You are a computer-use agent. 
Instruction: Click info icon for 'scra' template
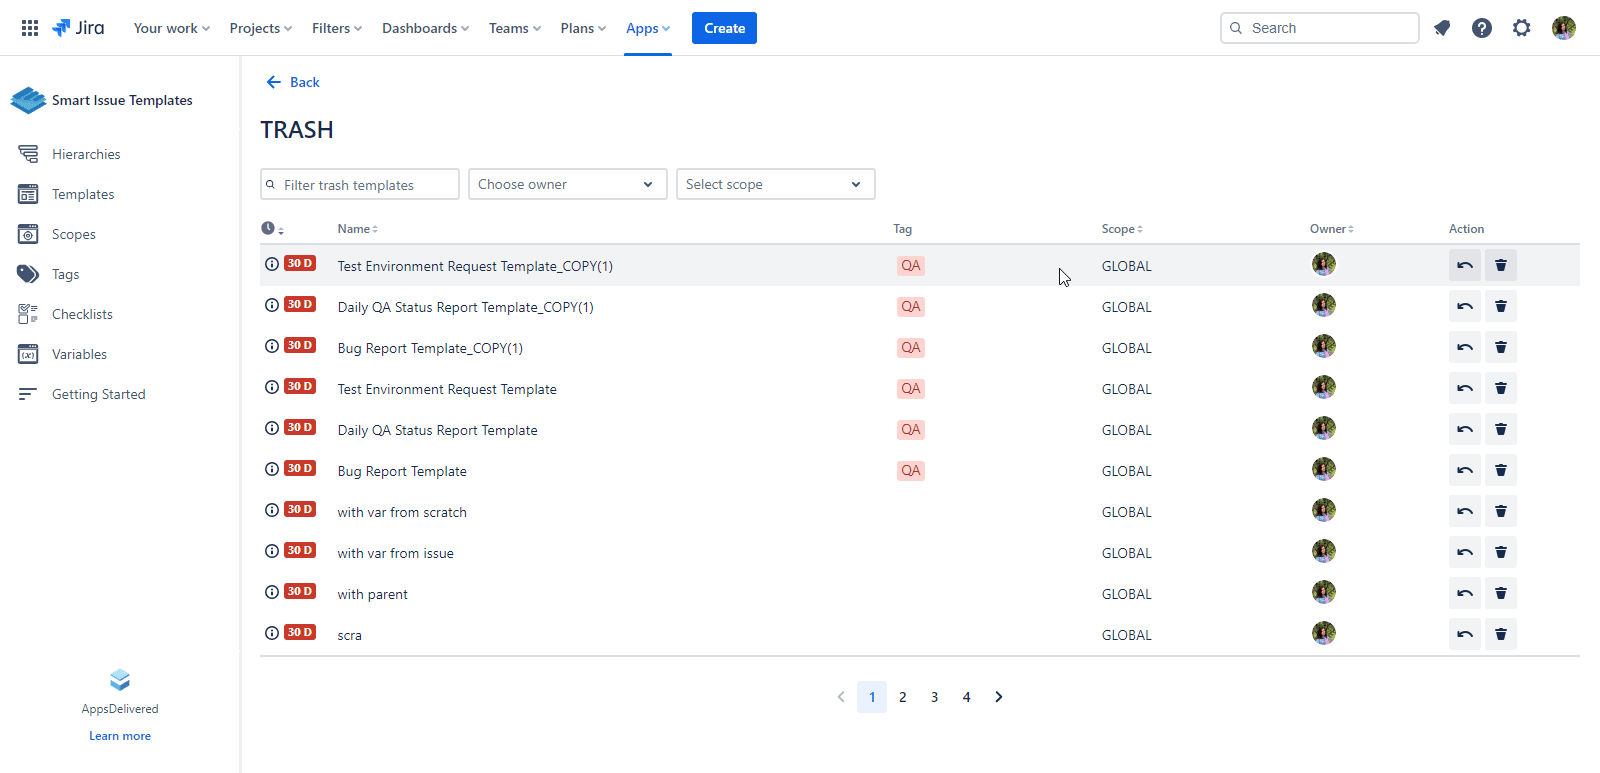pyautogui.click(x=271, y=633)
